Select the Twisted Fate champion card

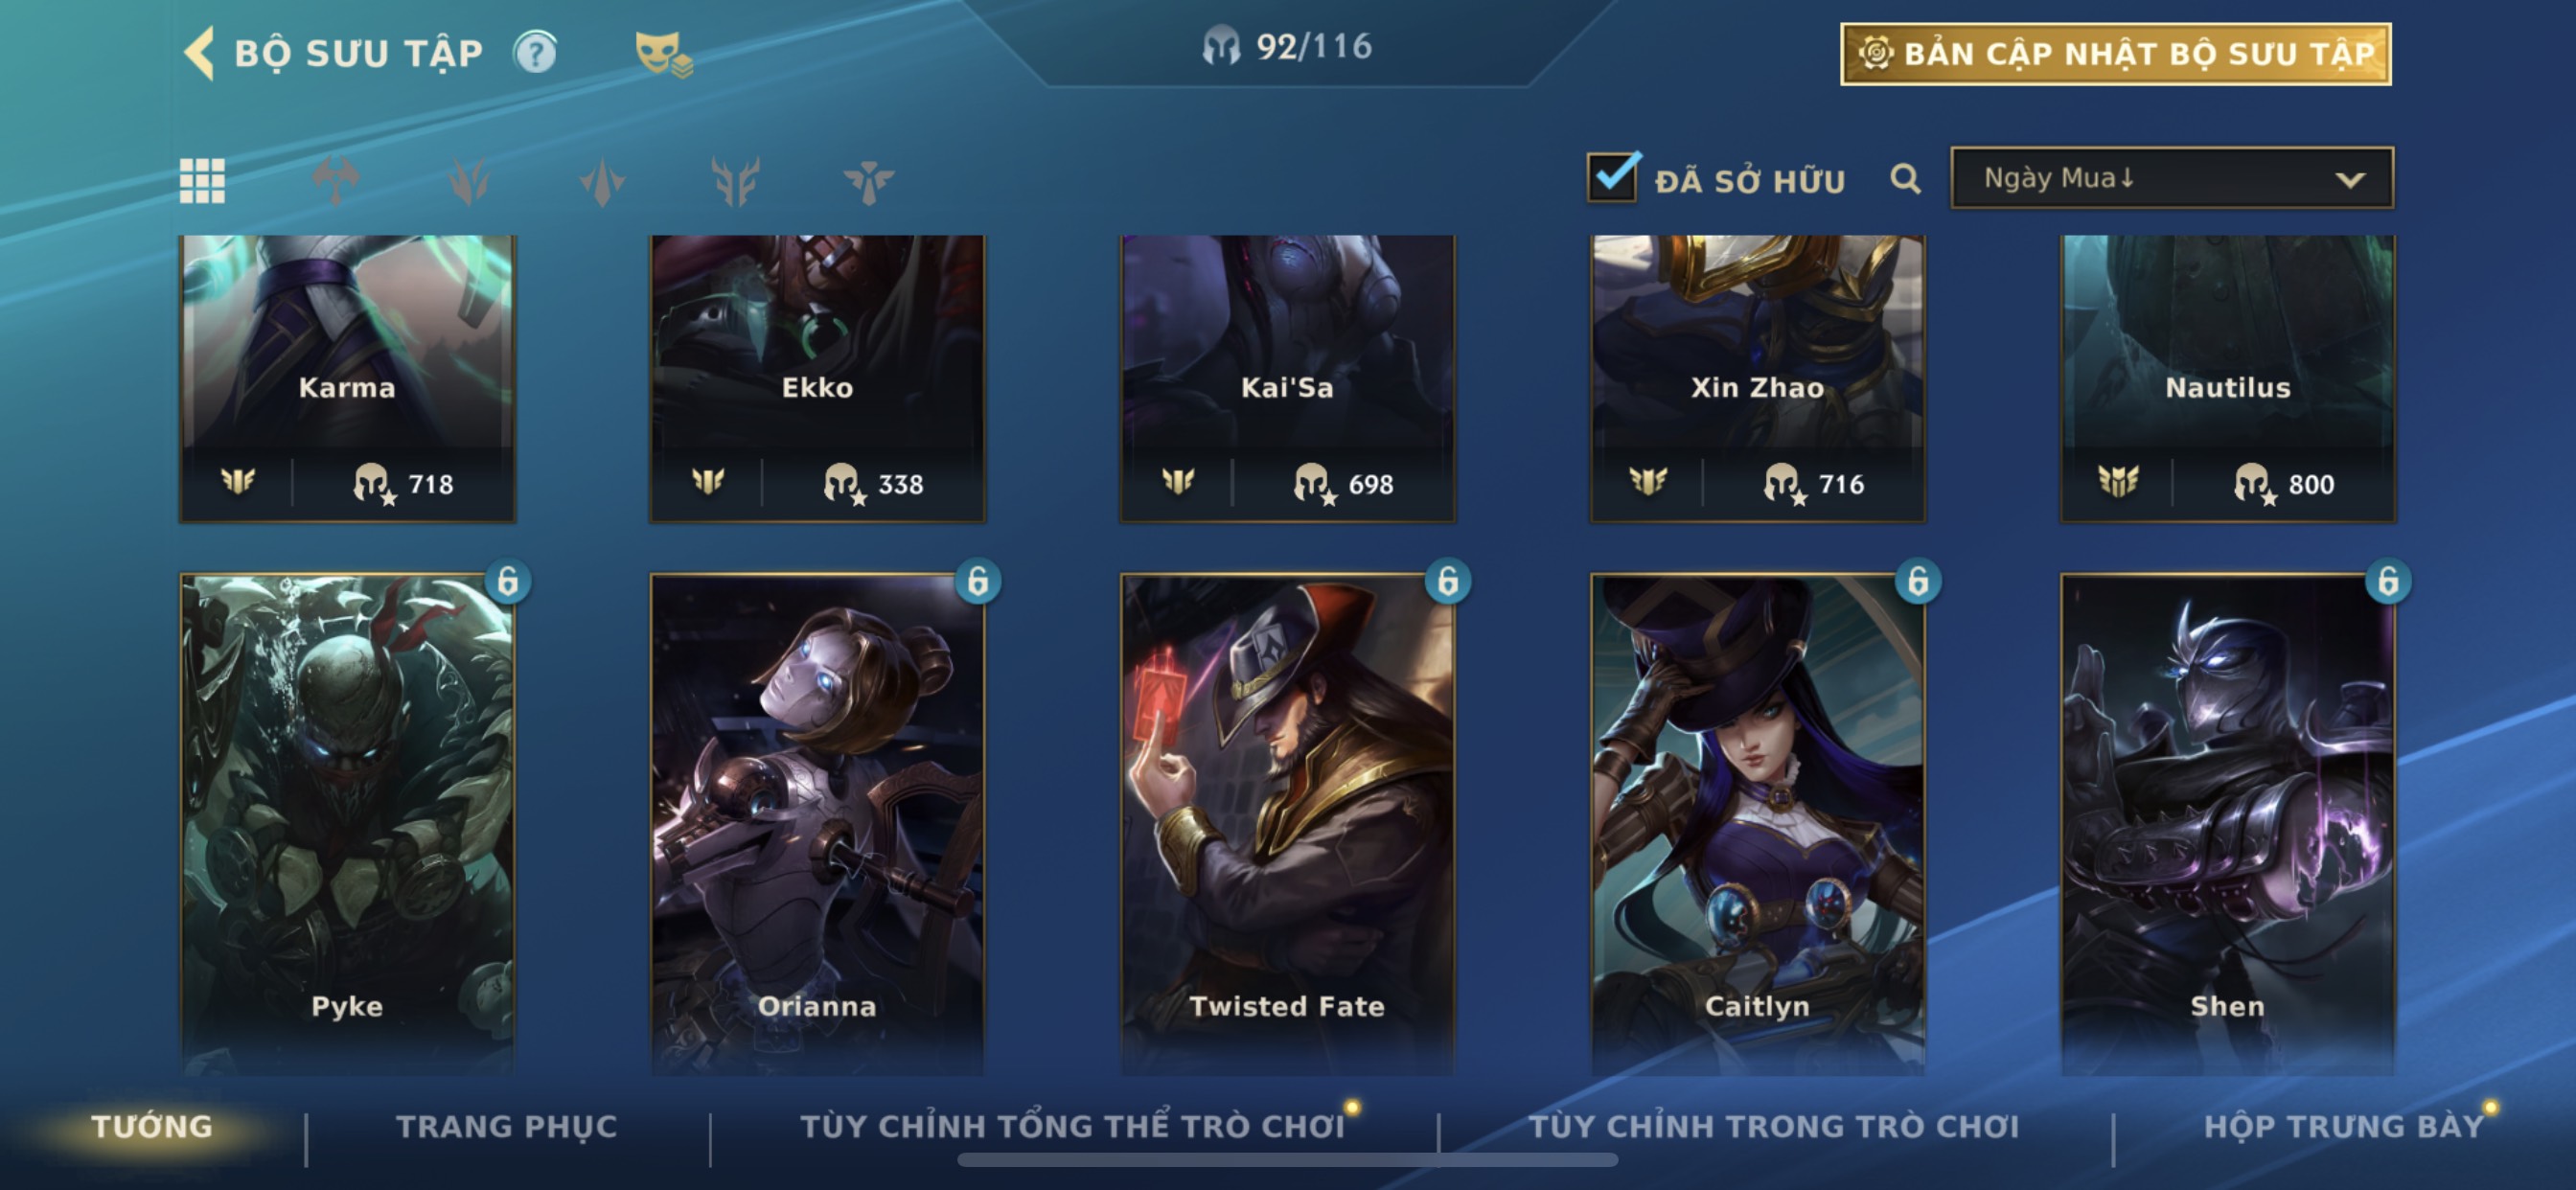pos(1287,822)
